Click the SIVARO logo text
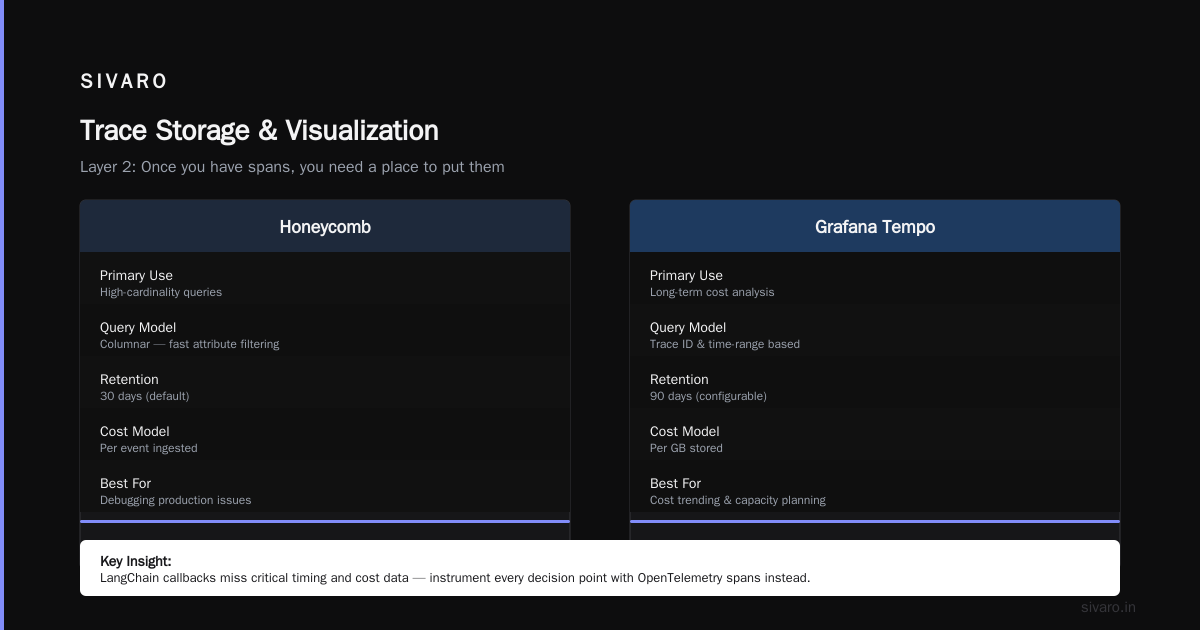1200x630 pixels. click(124, 82)
